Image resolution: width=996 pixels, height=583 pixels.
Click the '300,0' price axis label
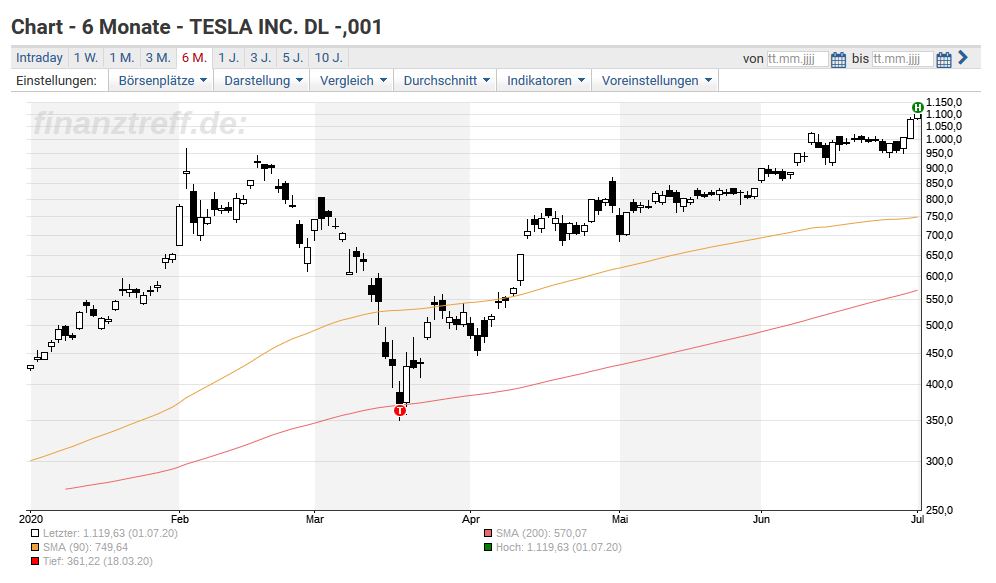pyautogui.click(x=939, y=462)
